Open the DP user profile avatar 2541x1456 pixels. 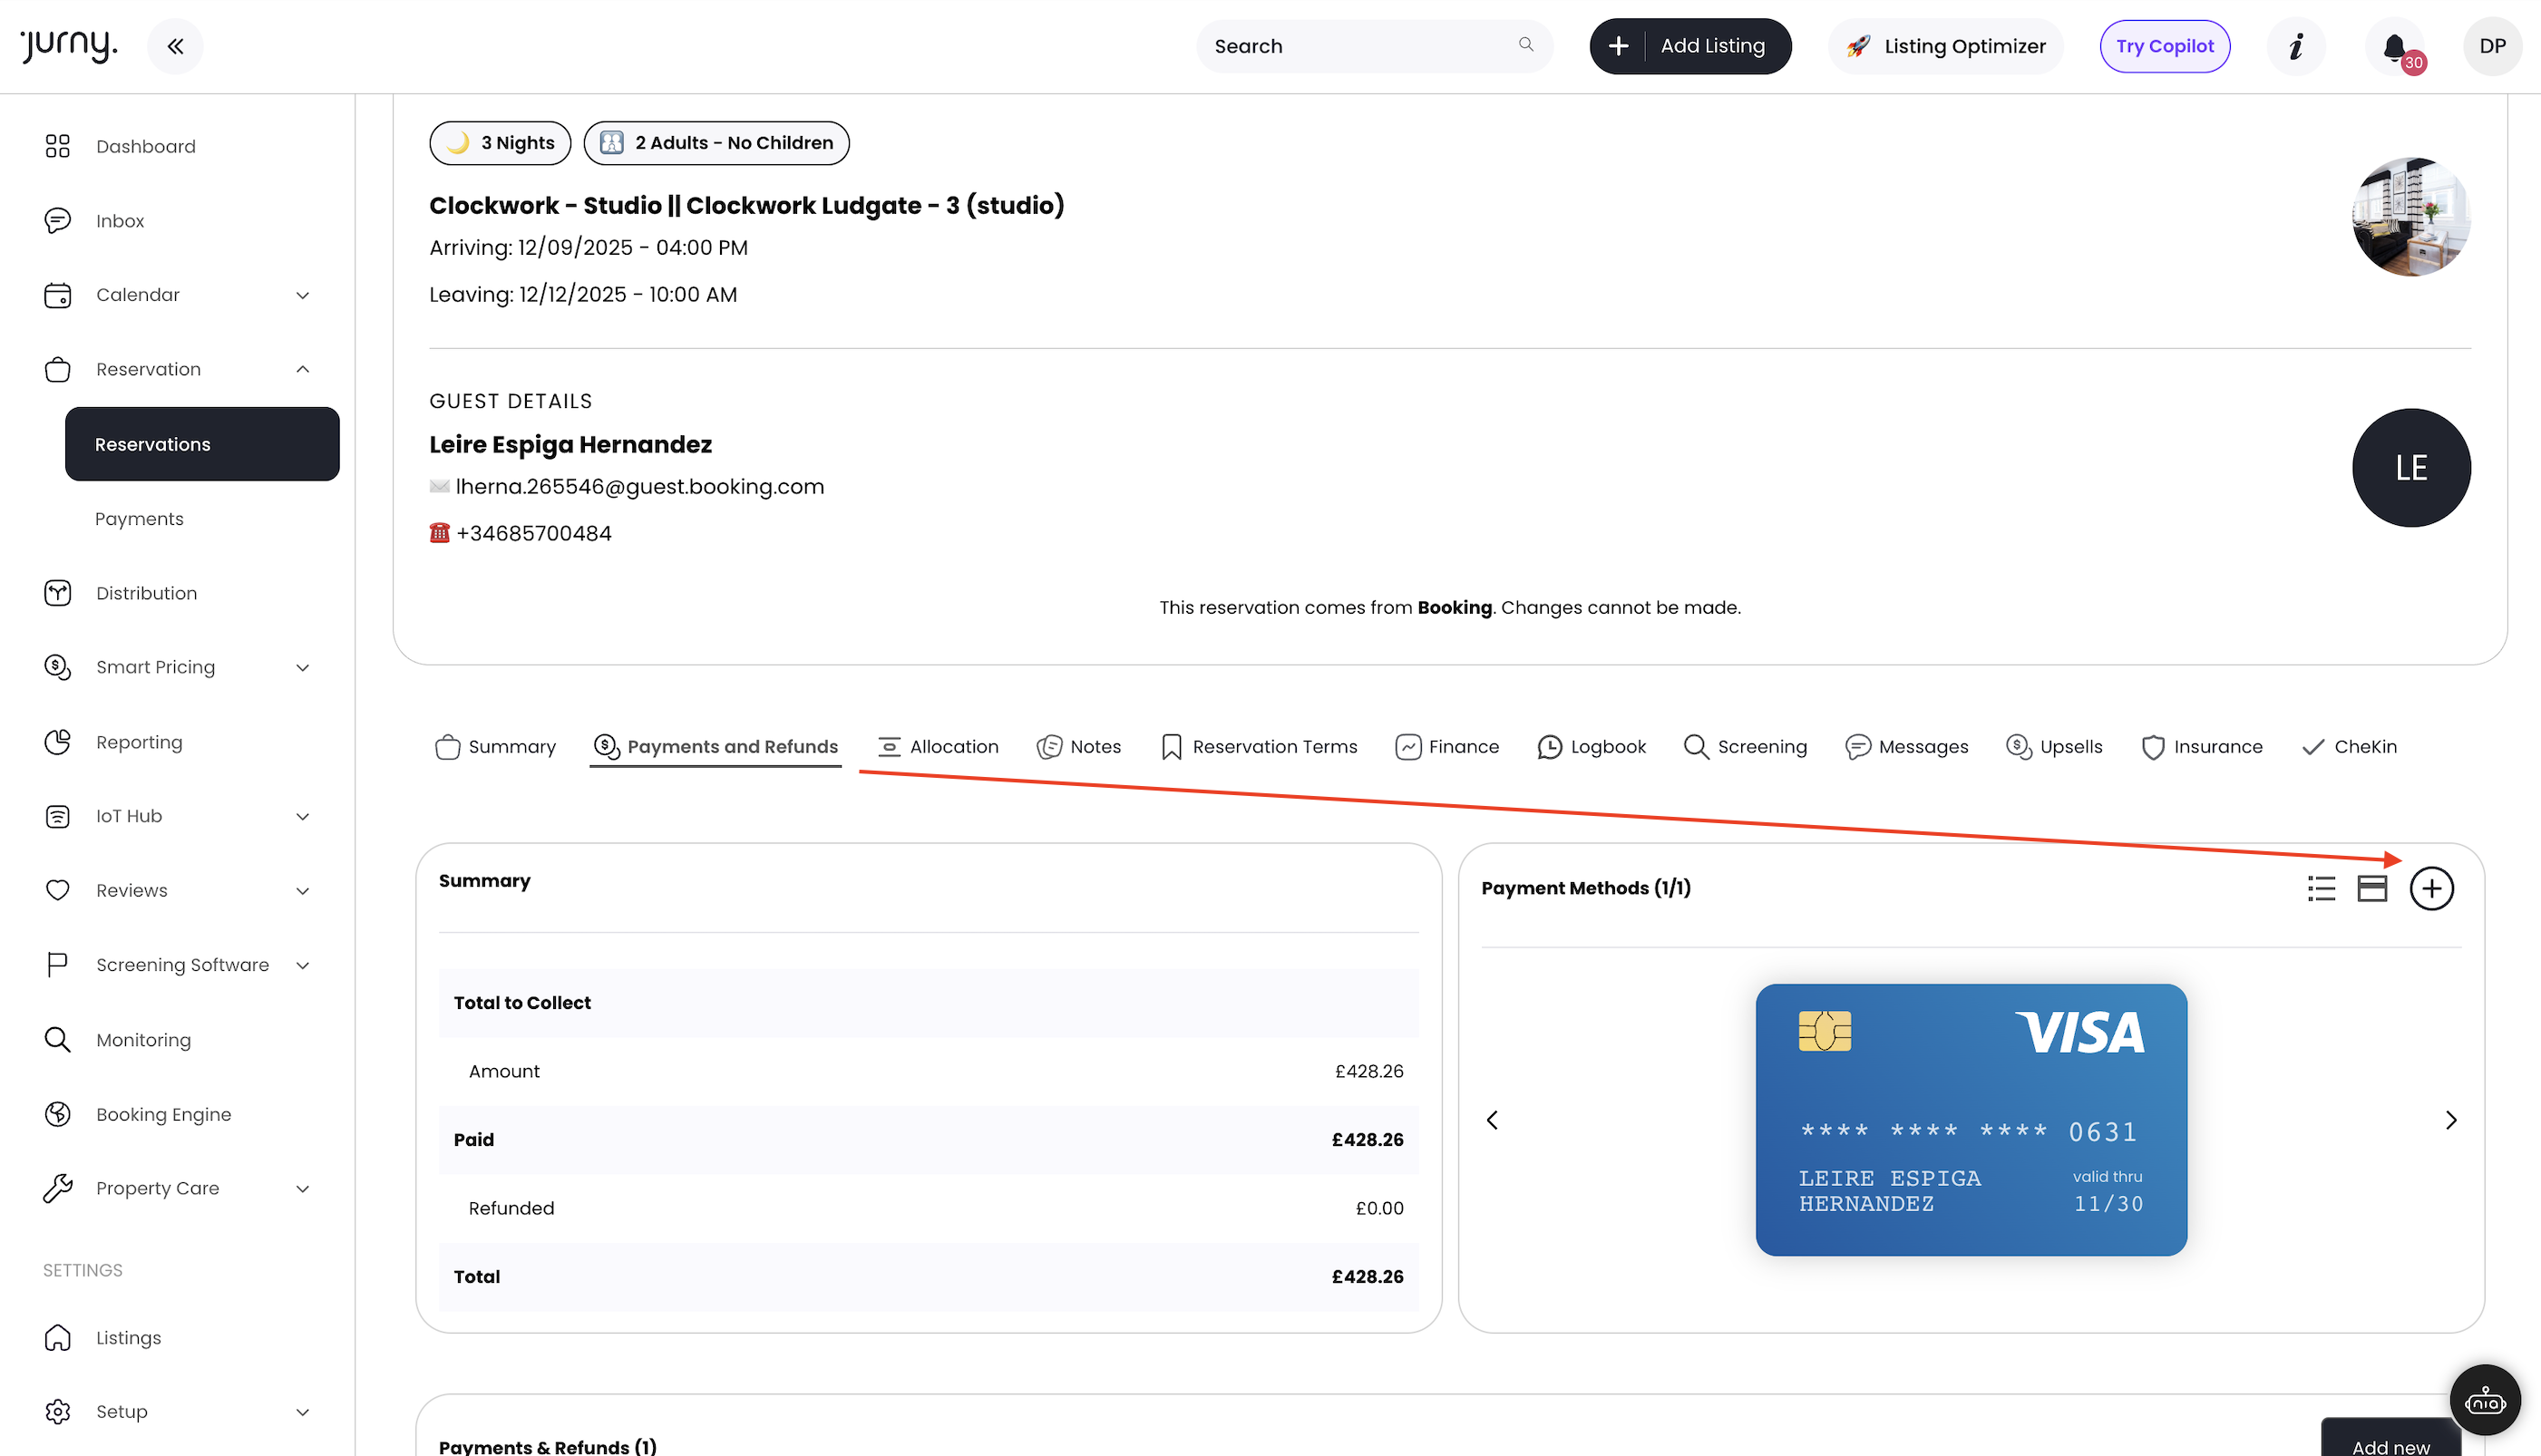[x=2492, y=46]
